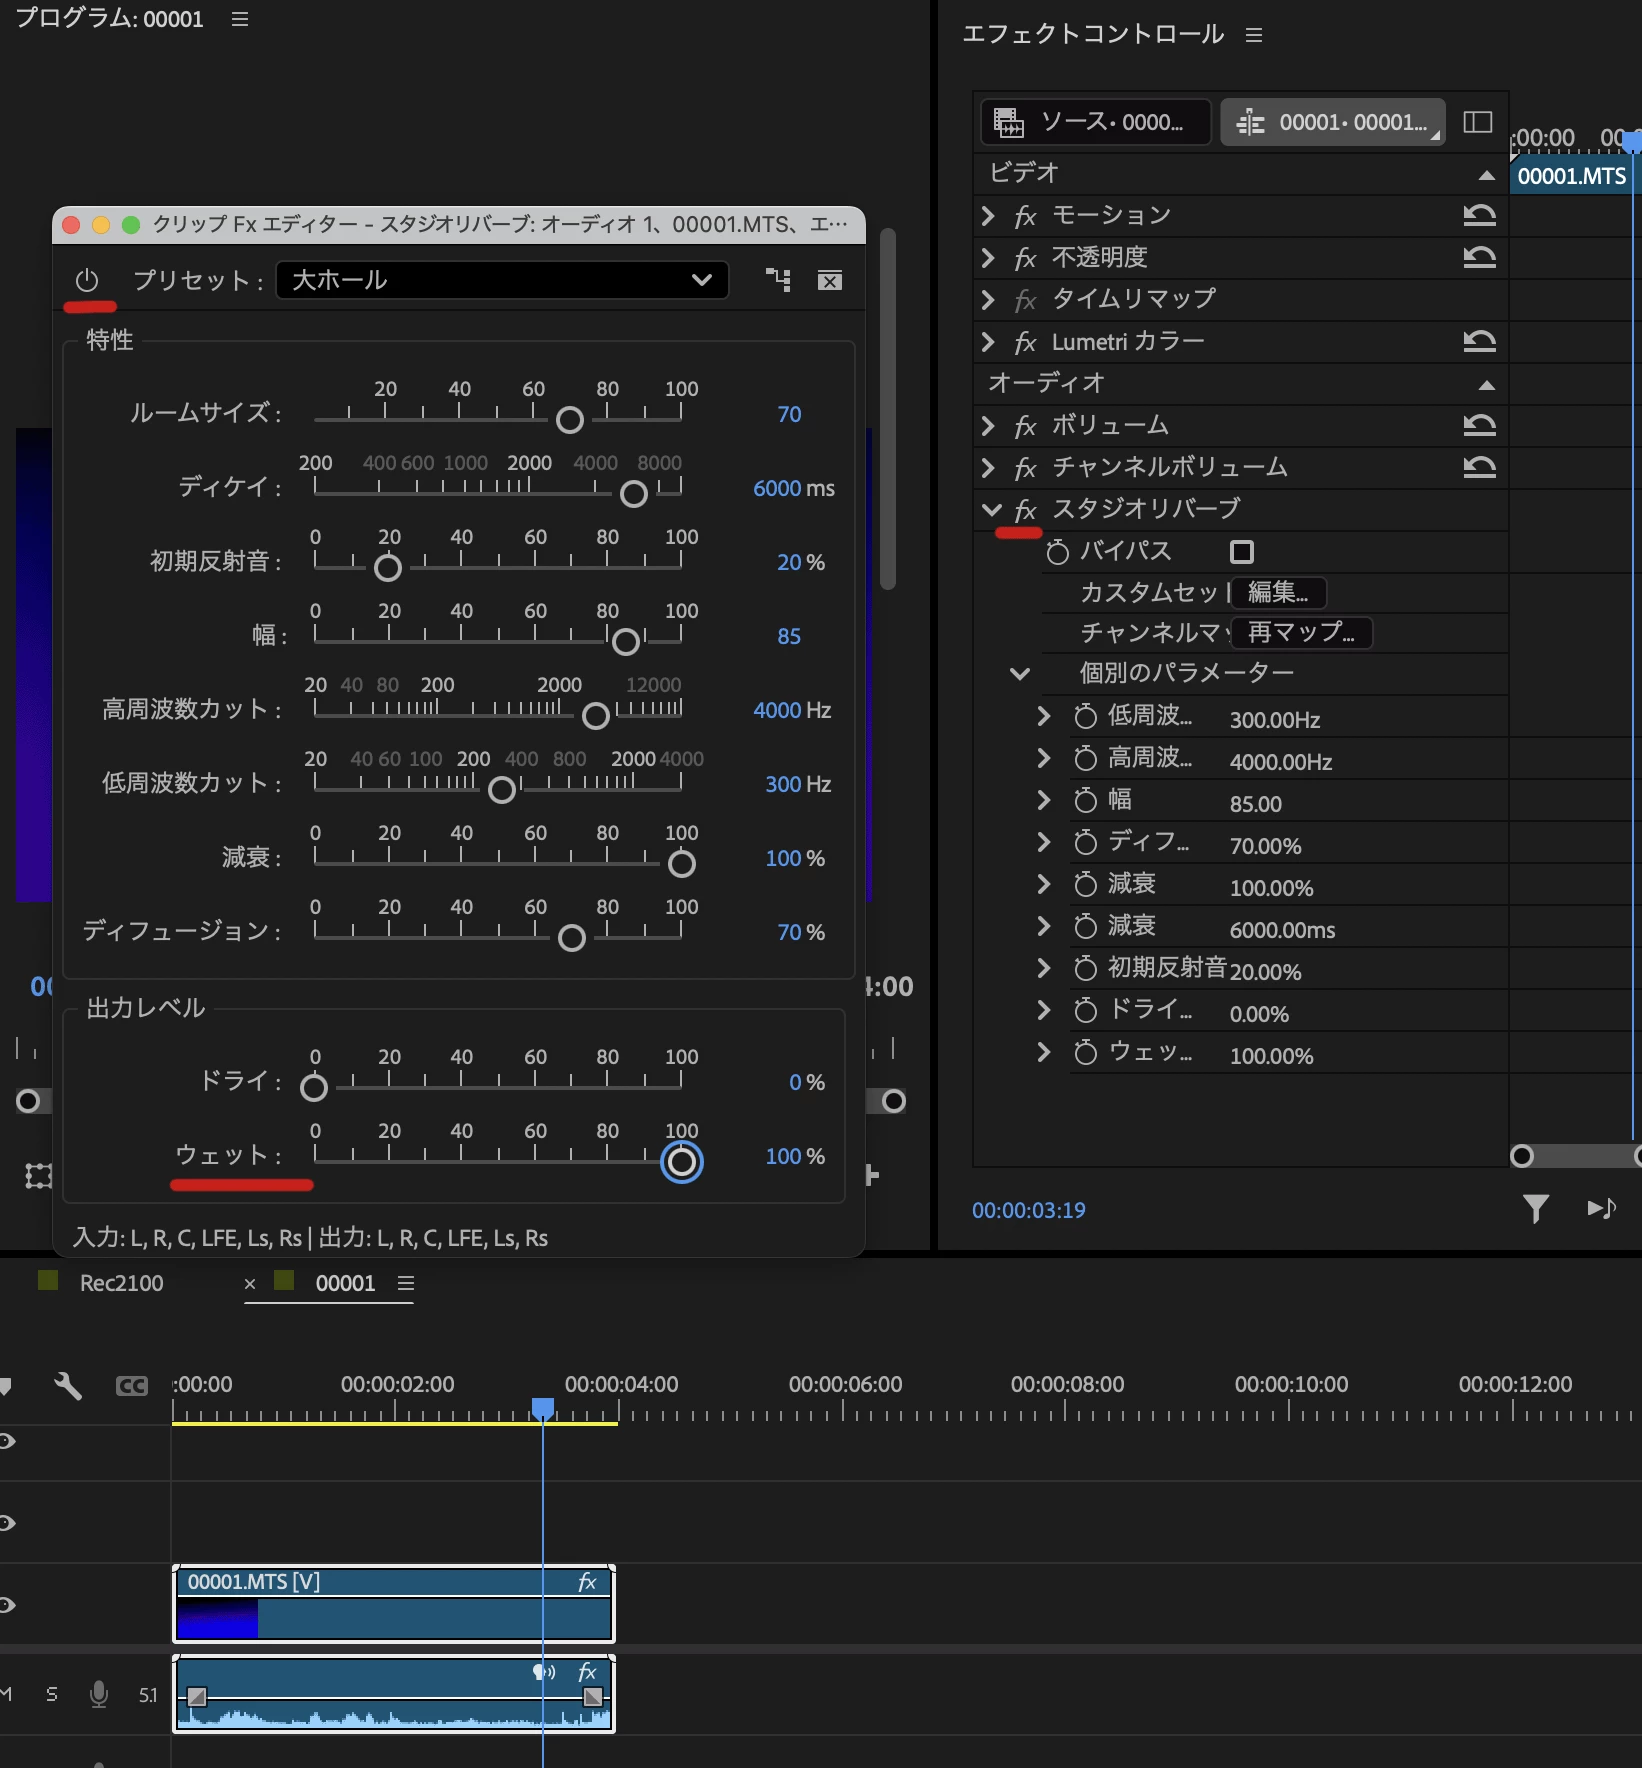The image size is (1642, 1768).
Task: Switch to the Rec2100 timeline tab
Action: (121, 1283)
